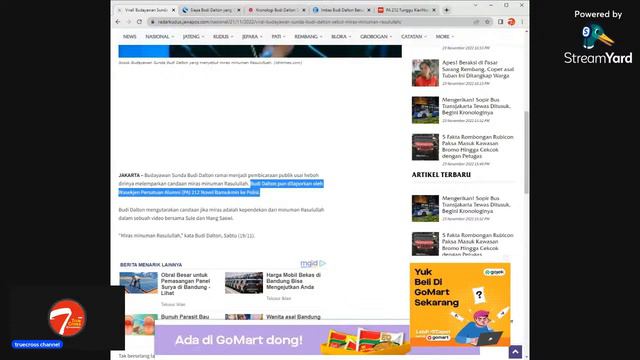Expand the MORE dropdown menu
The height and width of the screenshot is (360, 640).
point(444,37)
